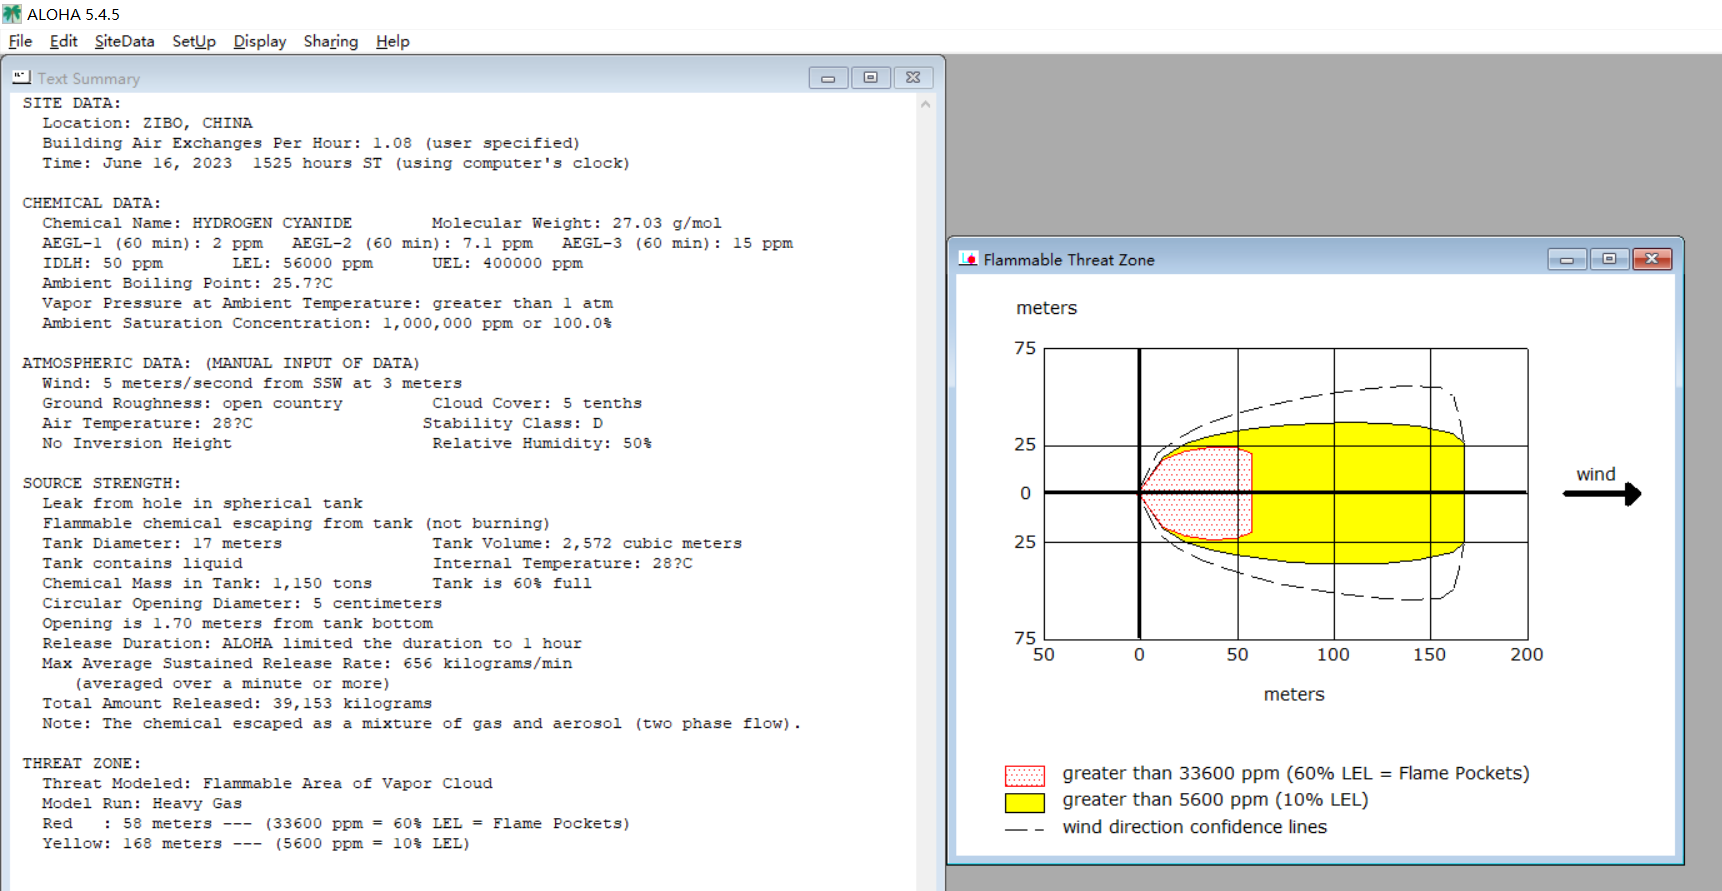Click the dashed confidence lines legend symbol

tap(1025, 829)
